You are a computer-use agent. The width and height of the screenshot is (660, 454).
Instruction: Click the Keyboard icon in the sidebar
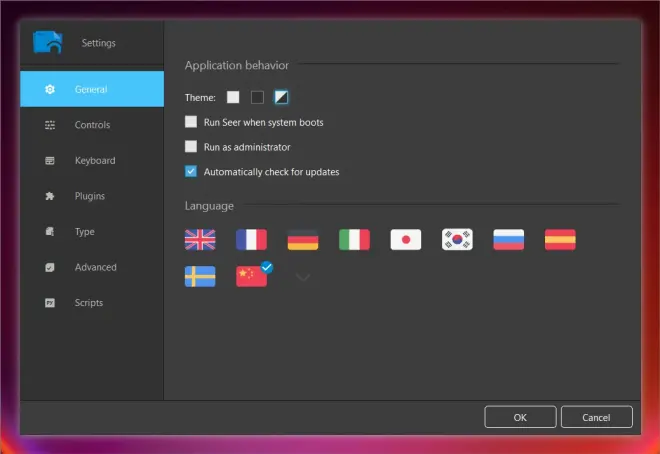coord(50,160)
